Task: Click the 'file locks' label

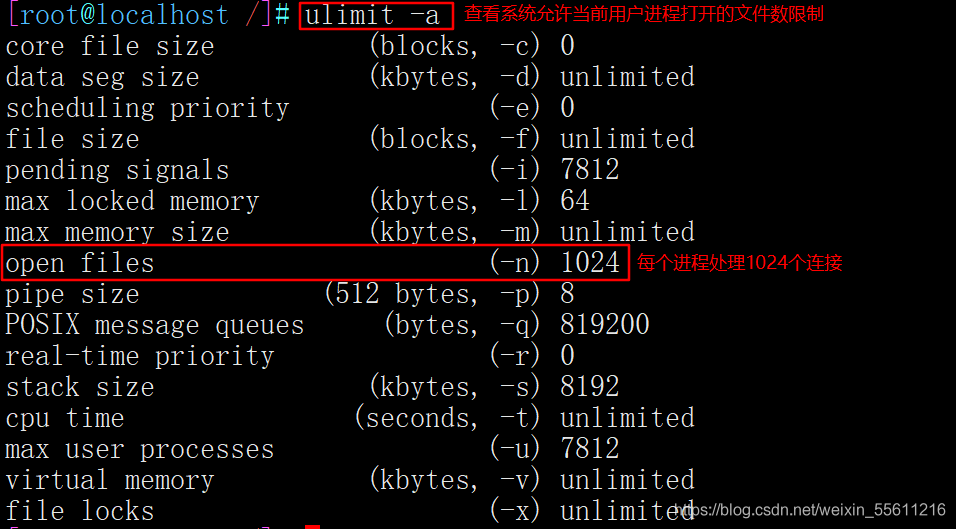Action: 80,511
